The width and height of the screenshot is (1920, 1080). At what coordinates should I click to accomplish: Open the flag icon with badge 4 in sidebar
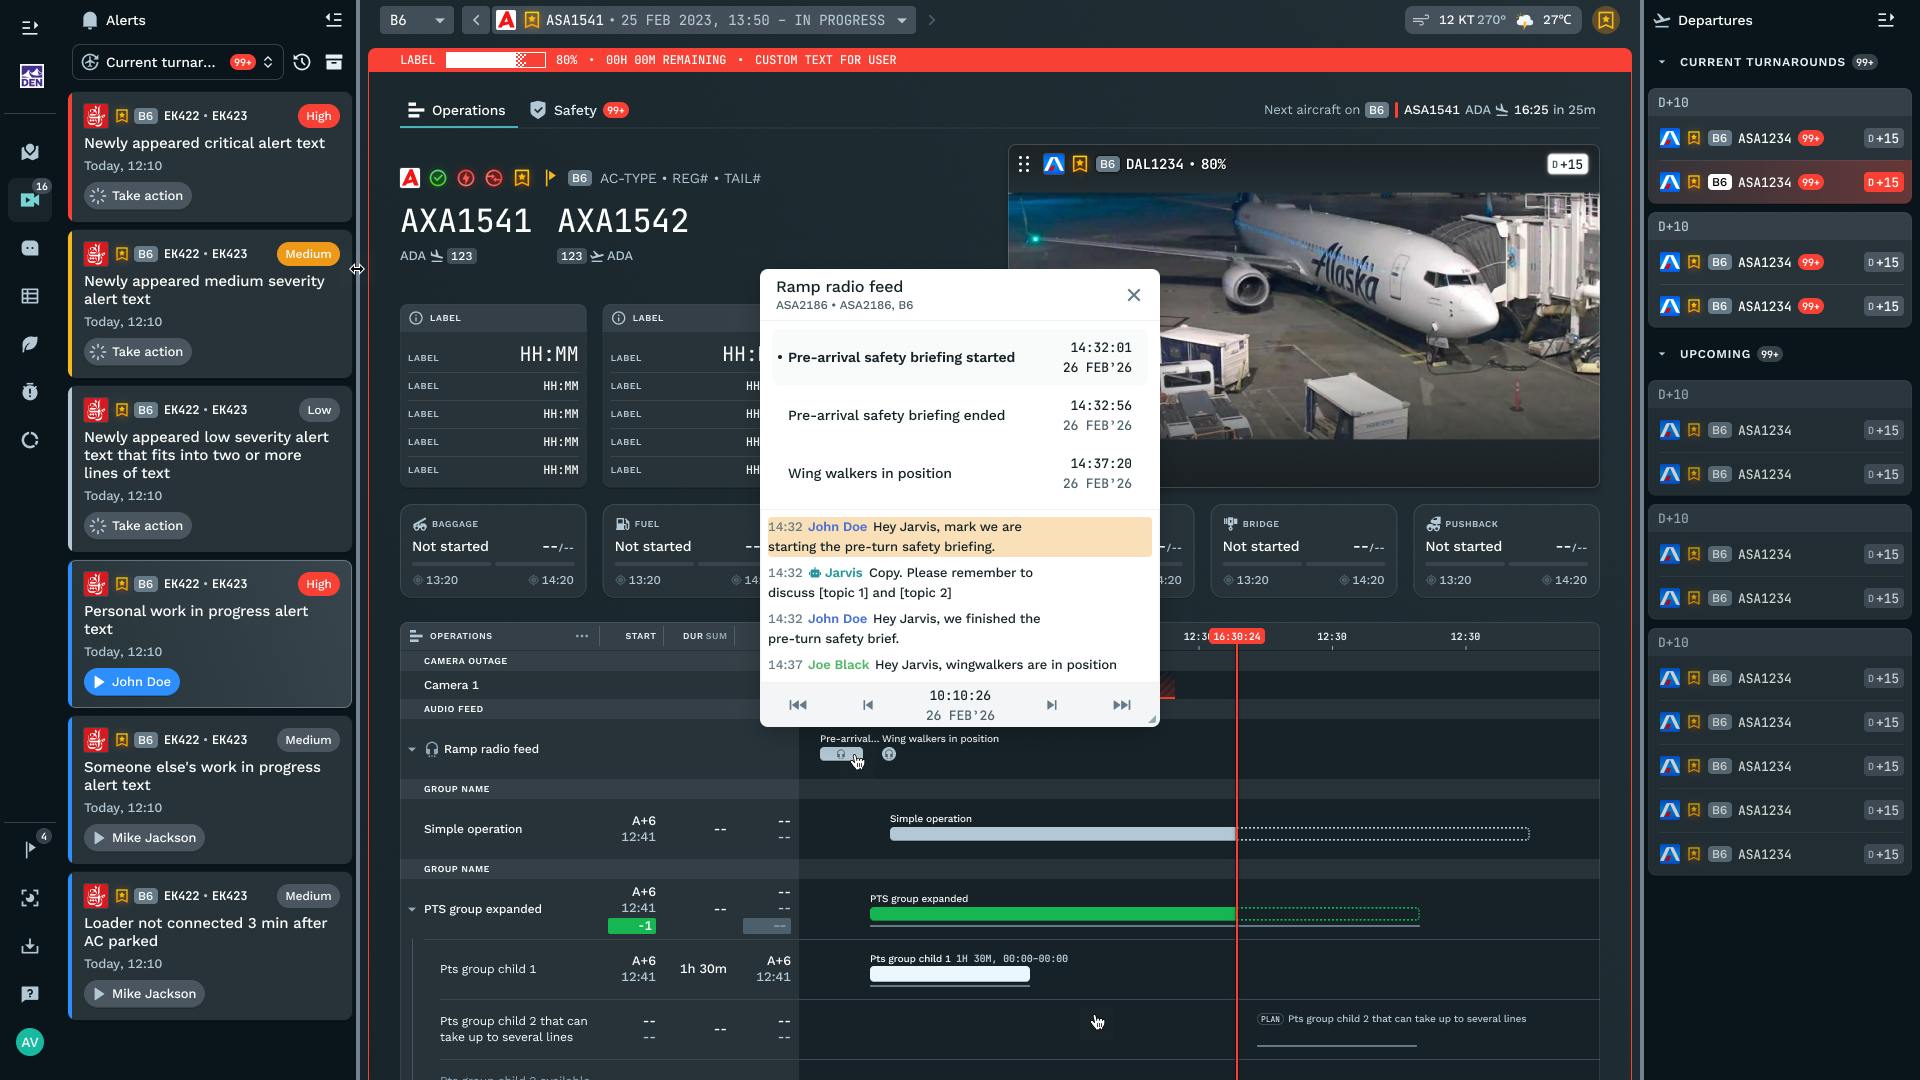30,849
